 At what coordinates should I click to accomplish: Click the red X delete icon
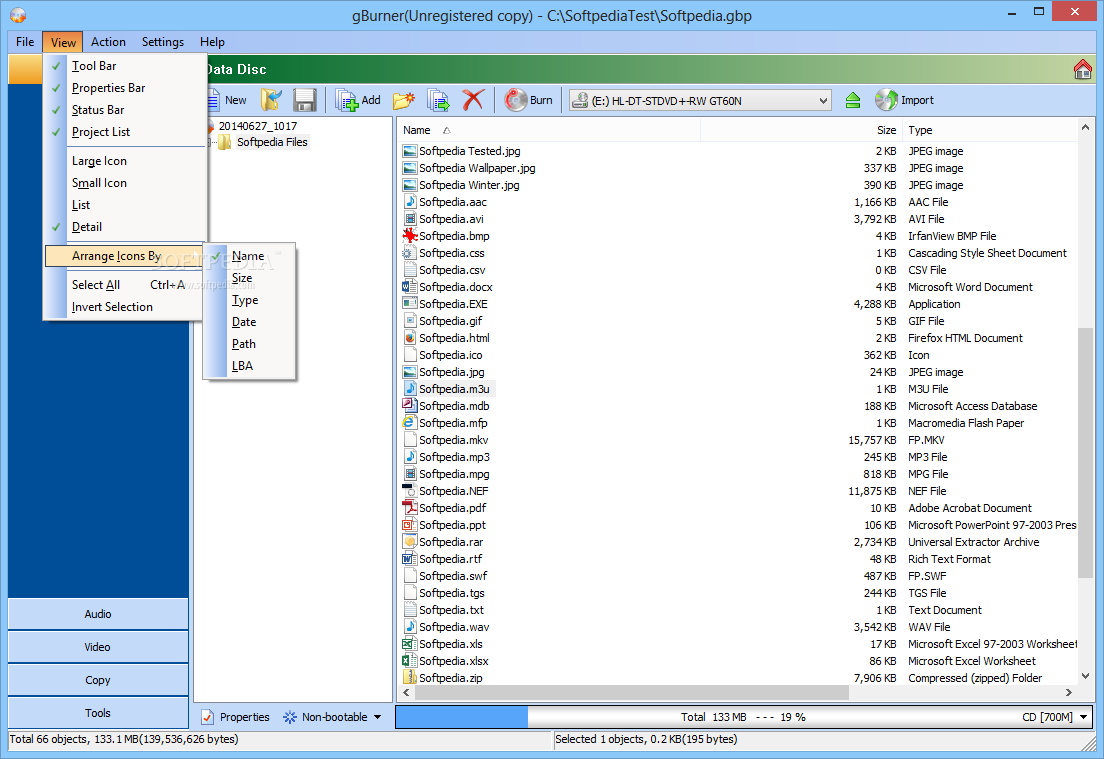pyautogui.click(x=473, y=100)
